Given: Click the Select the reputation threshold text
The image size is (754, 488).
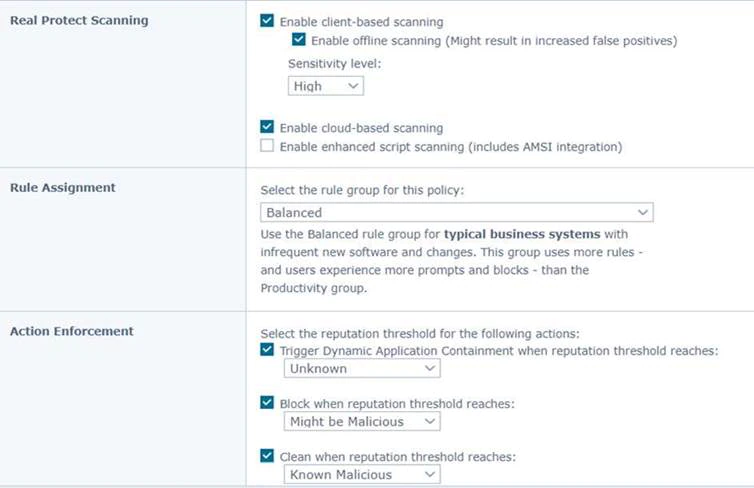Looking at the screenshot, I should point(420,334).
